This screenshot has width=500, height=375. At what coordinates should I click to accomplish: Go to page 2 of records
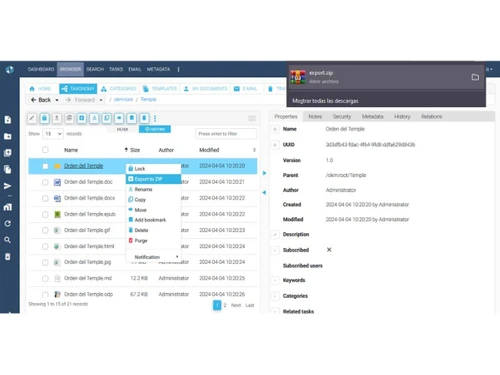pos(225,305)
